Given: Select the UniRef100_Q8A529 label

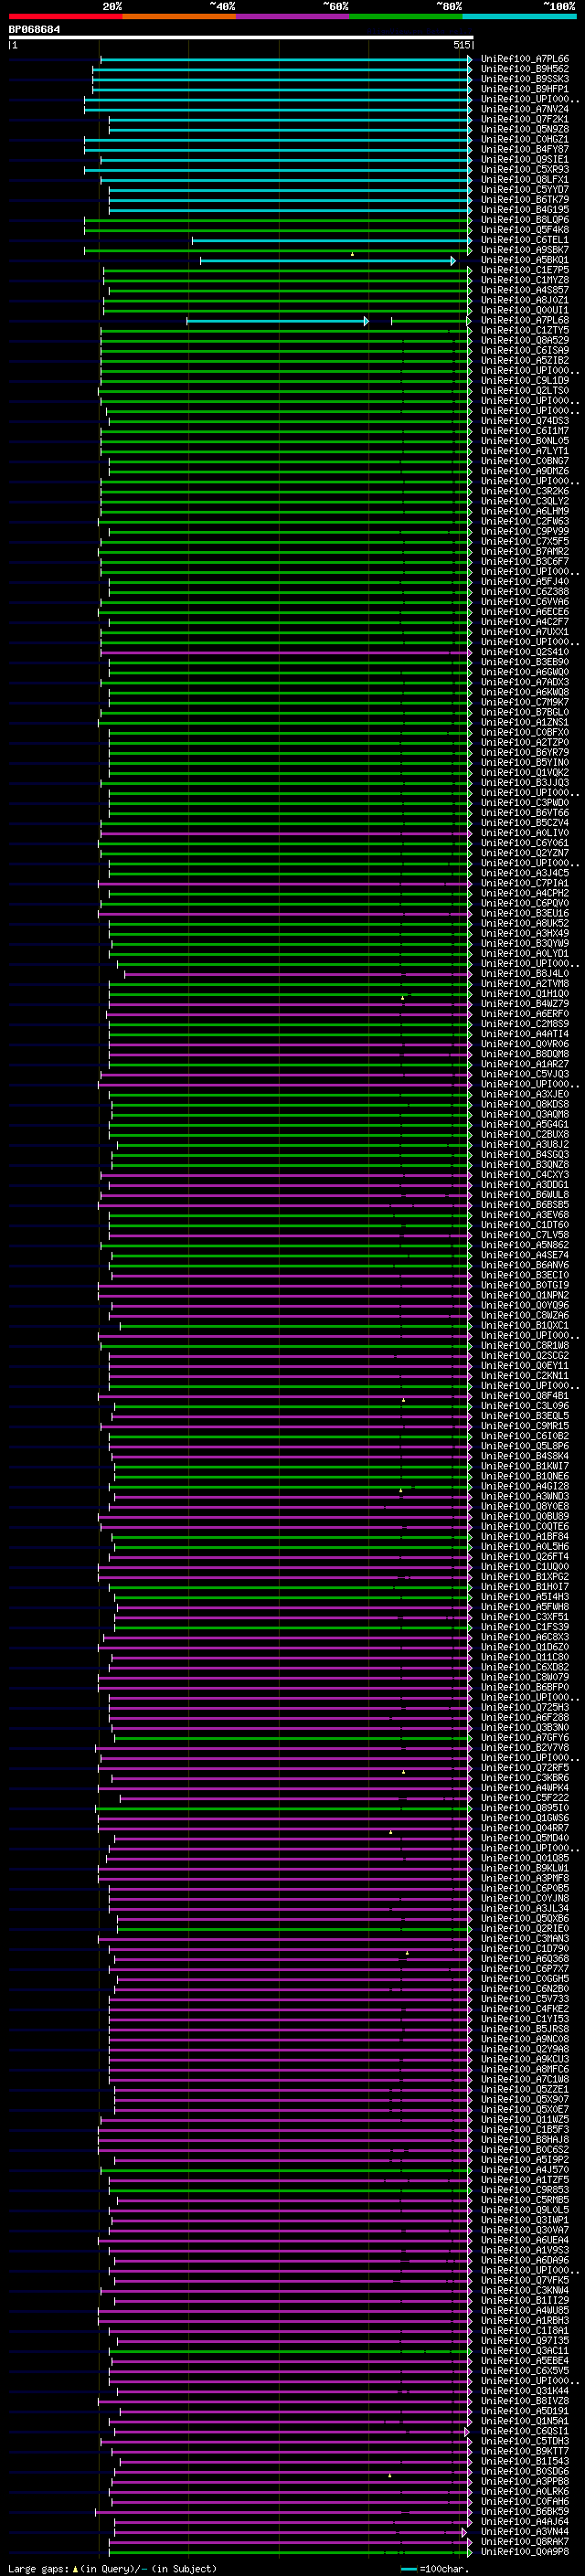Looking at the screenshot, I should [x=524, y=340].
